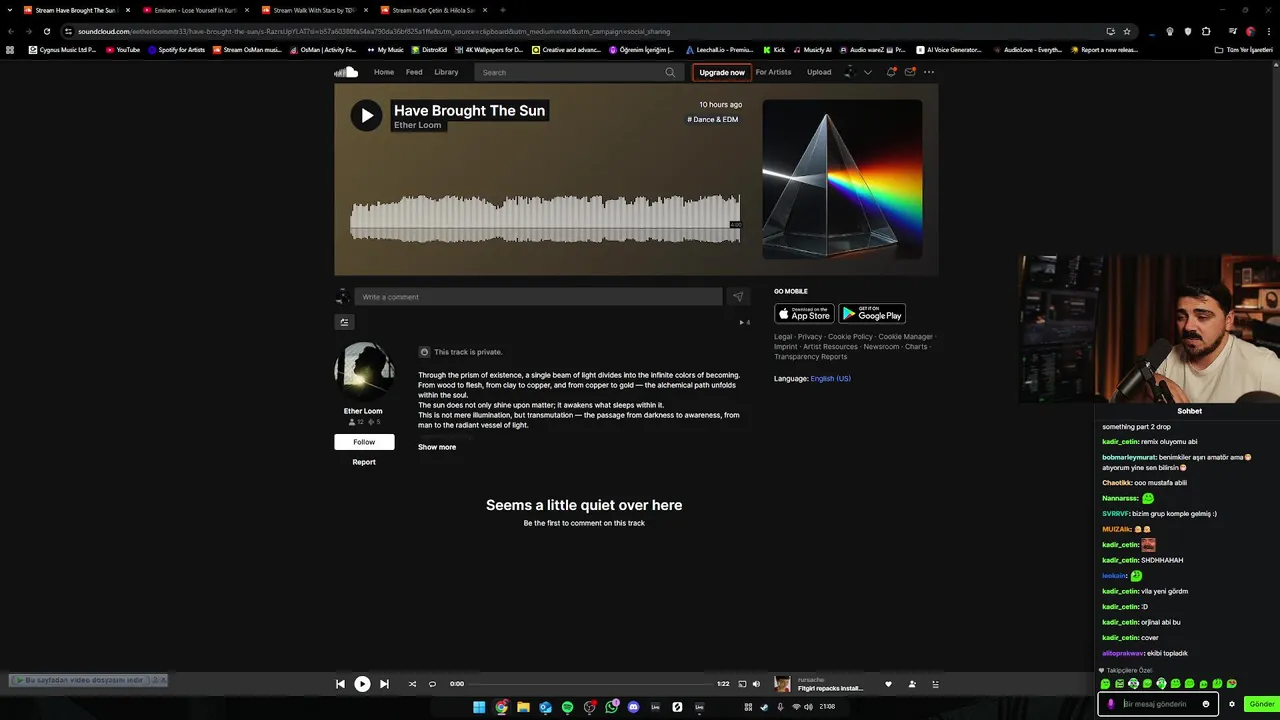This screenshot has width=1280, height=720.
Task: Click the user avatar in SoundCloud header
Action: point(849,72)
